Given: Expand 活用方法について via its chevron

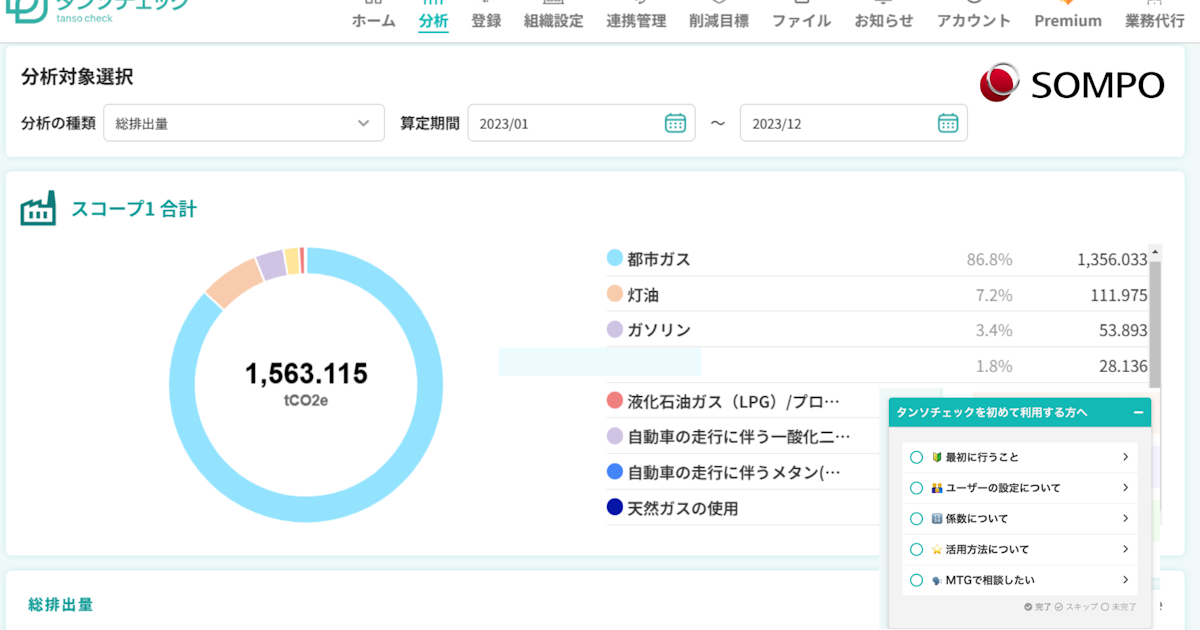Looking at the screenshot, I should tap(1126, 550).
